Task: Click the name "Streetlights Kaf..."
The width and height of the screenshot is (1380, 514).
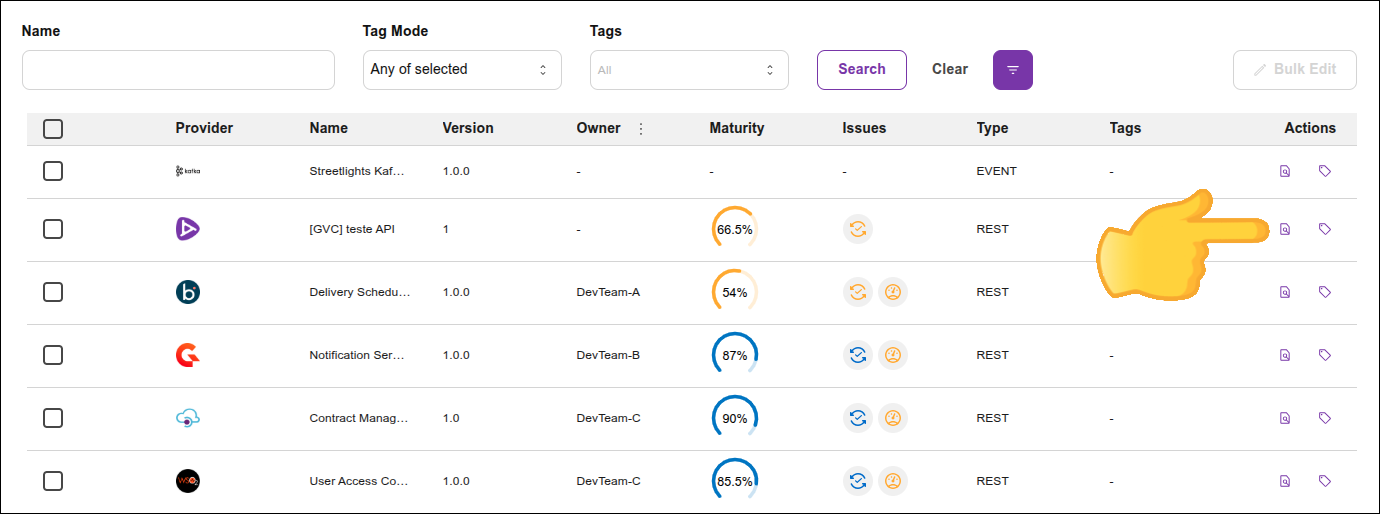Action: (357, 171)
